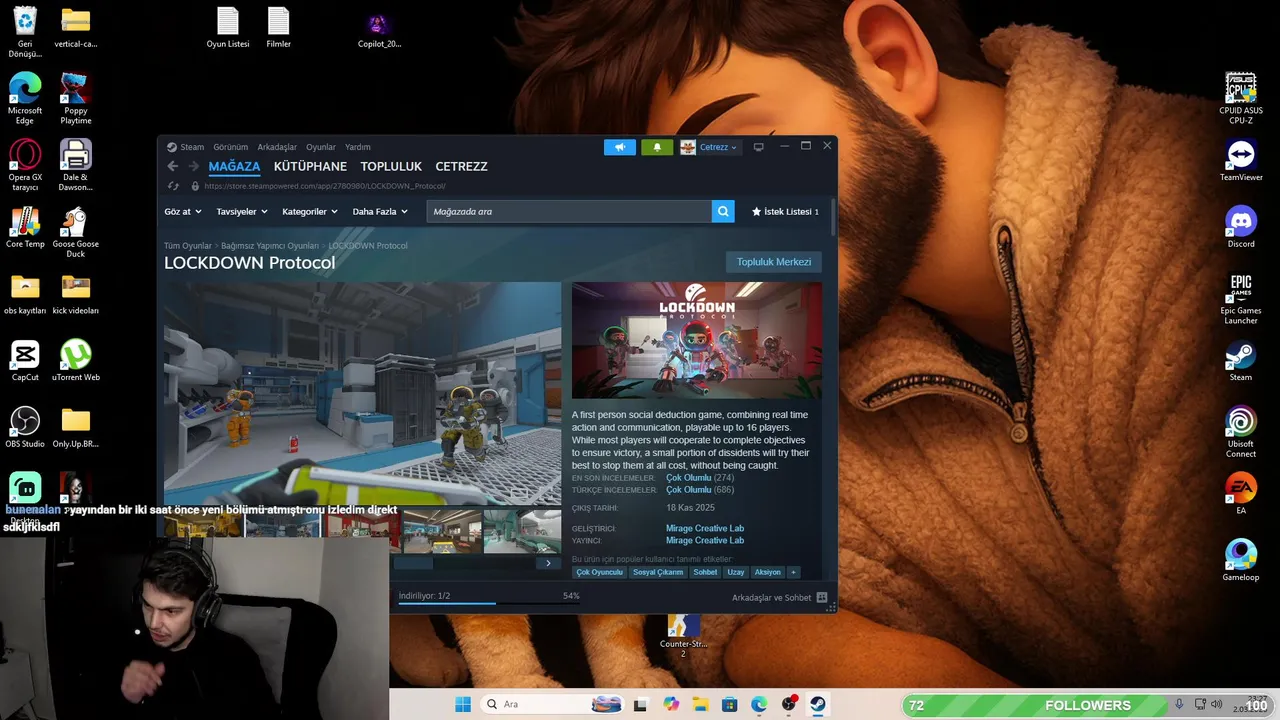Expand the Daha Fazla dropdown
This screenshot has height=720, width=1280.
(380, 212)
